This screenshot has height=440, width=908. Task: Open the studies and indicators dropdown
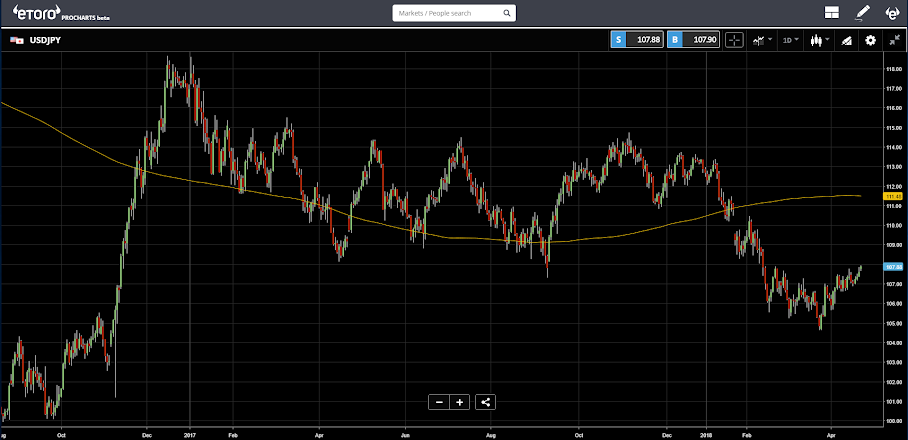coord(761,40)
